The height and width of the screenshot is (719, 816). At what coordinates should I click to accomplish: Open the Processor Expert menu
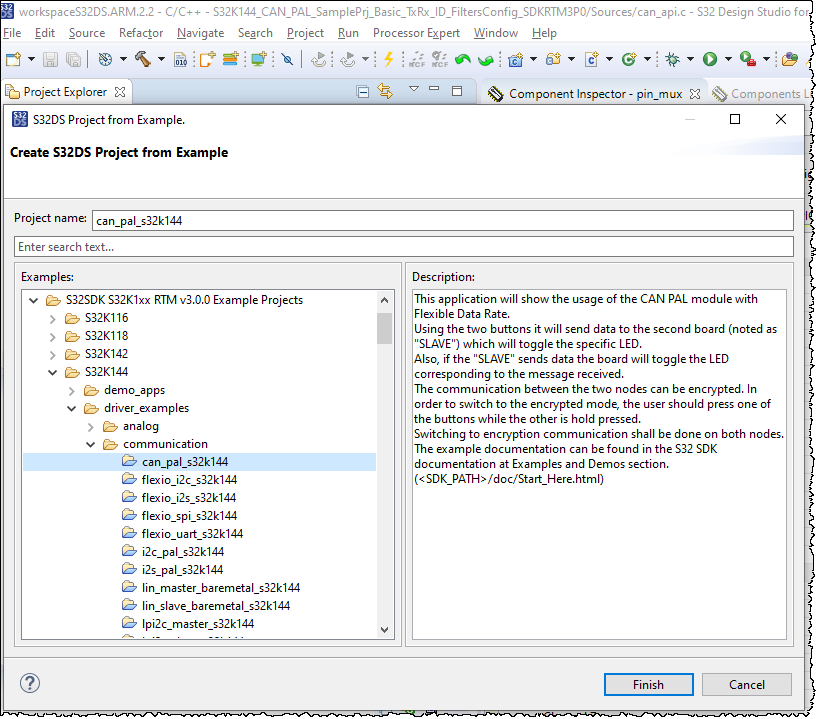(x=416, y=33)
